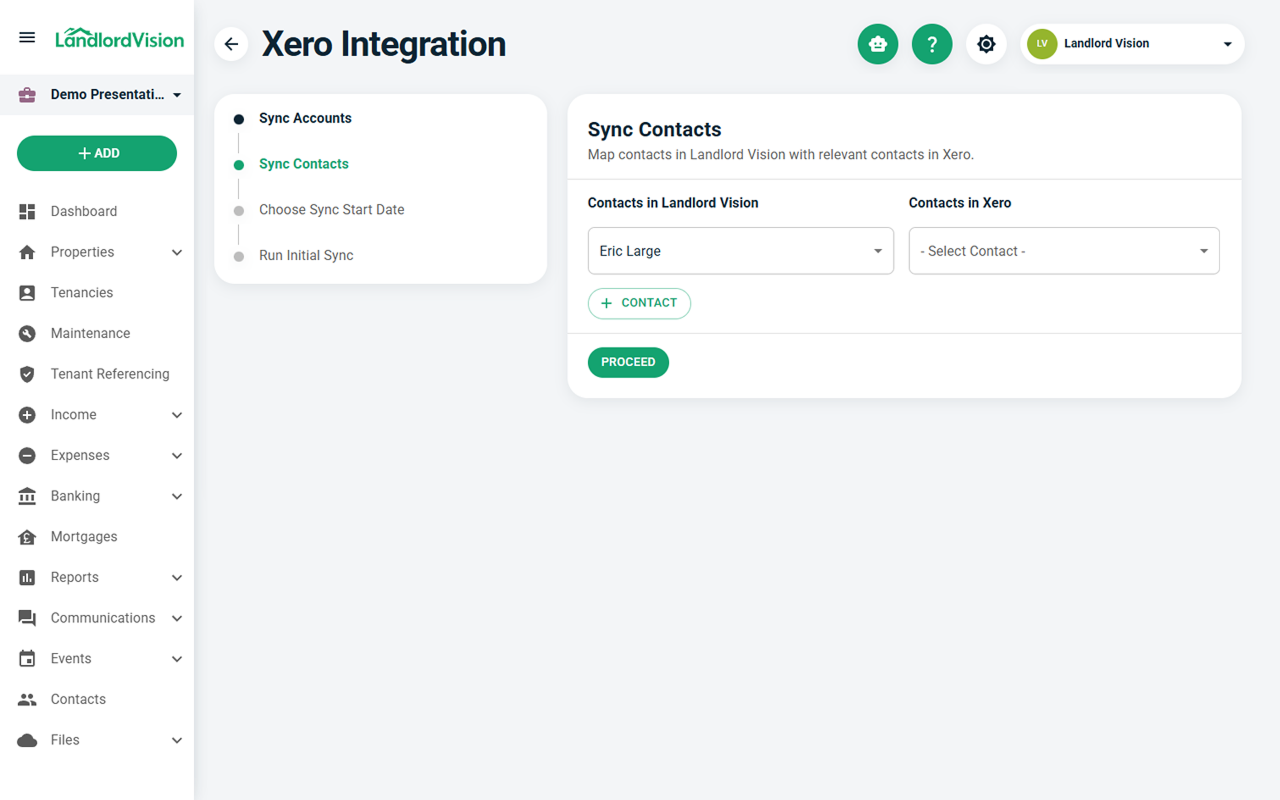Expand the Properties submenu chevron
The image size is (1280, 800).
click(x=177, y=252)
